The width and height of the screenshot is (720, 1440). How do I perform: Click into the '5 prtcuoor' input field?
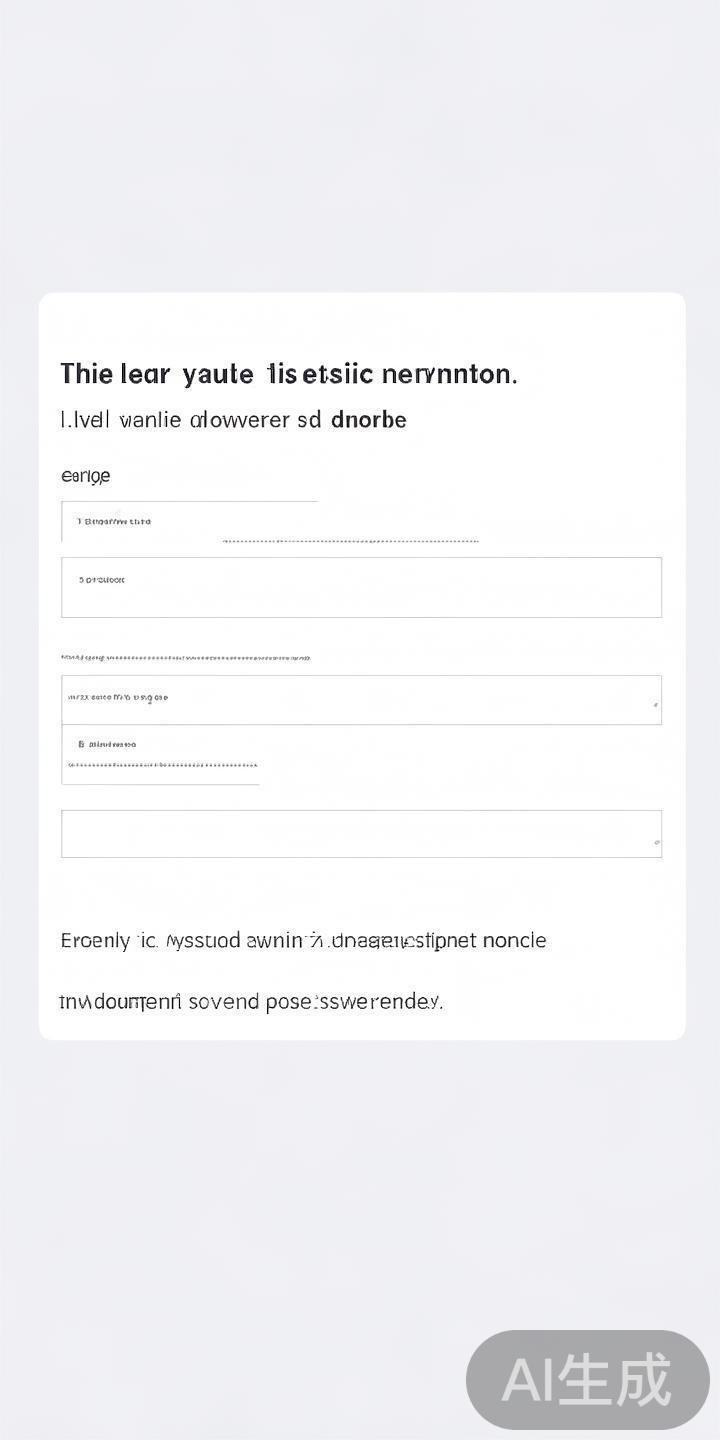coord(361,588)
